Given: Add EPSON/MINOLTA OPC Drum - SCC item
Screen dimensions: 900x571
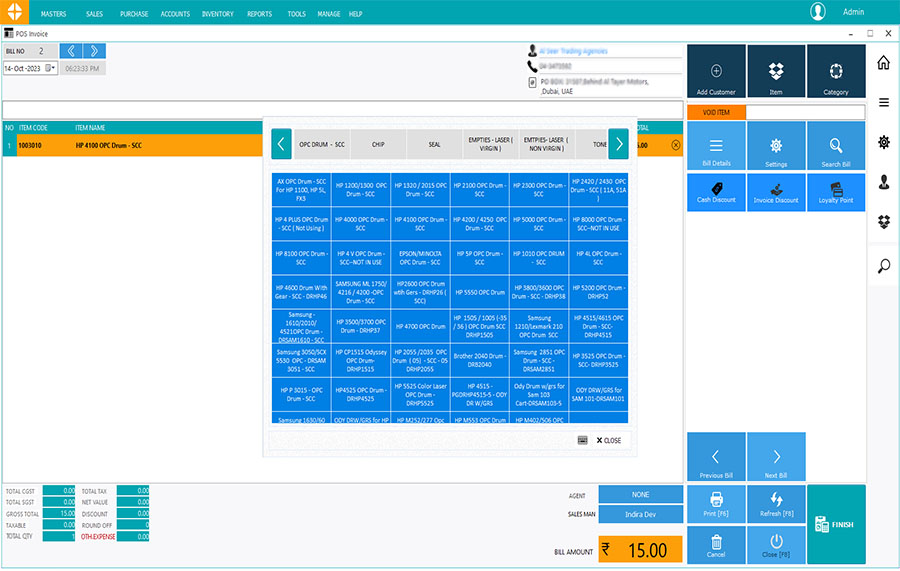Looking at the screenshot, I should (420, 258).
